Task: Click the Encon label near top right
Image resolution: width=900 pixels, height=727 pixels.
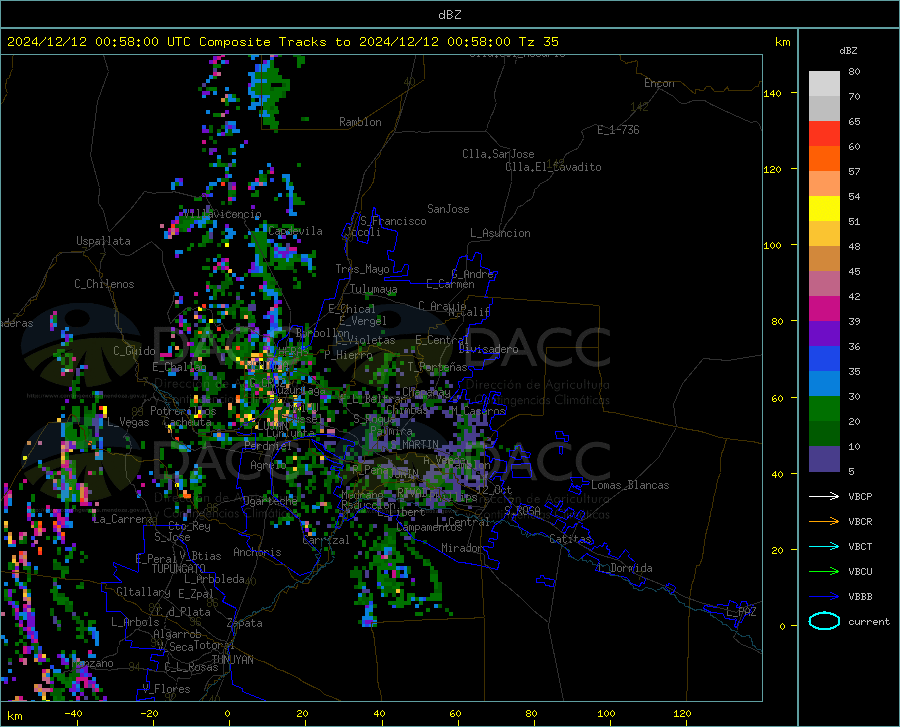Action: [659, 83]
